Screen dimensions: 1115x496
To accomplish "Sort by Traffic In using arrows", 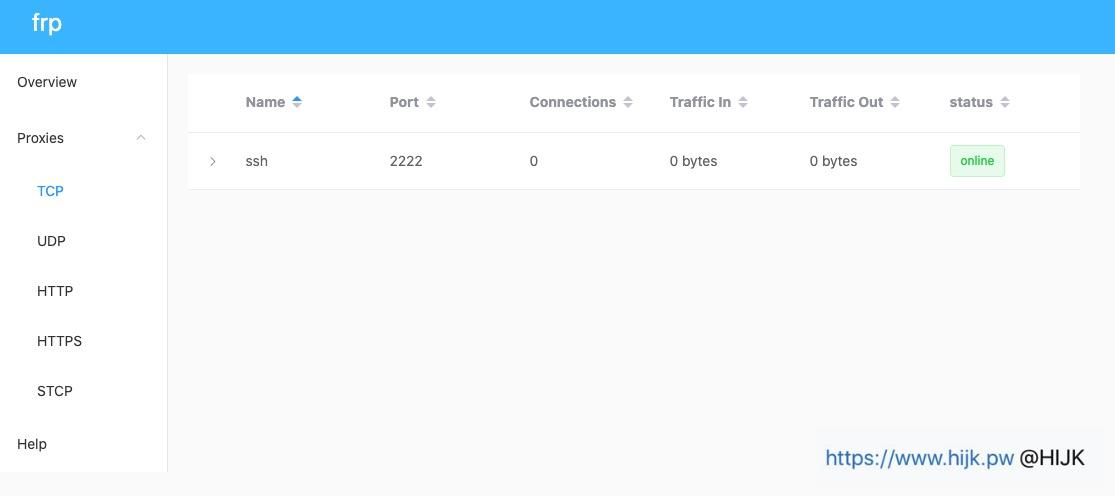I will (743, 102).
